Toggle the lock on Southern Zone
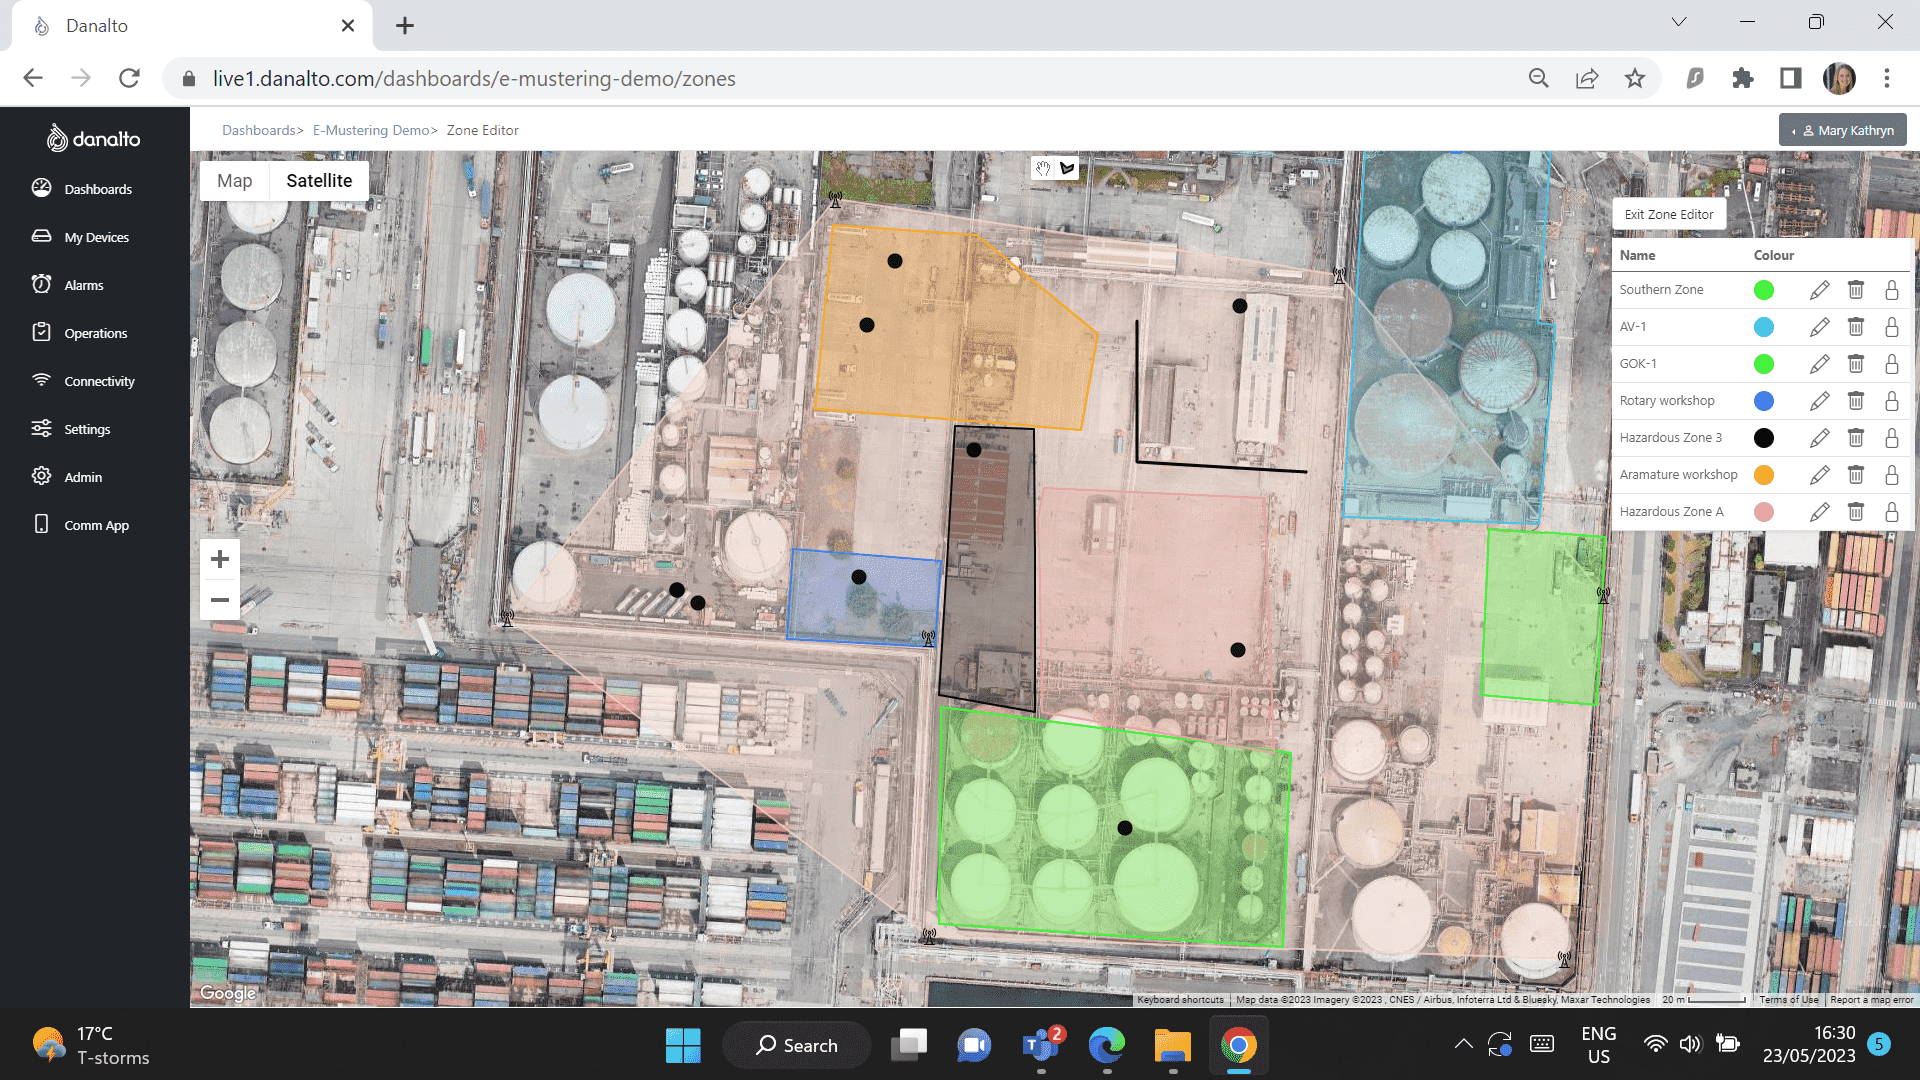This screenshot has width=1920, height=1080. coord(1892,290)
